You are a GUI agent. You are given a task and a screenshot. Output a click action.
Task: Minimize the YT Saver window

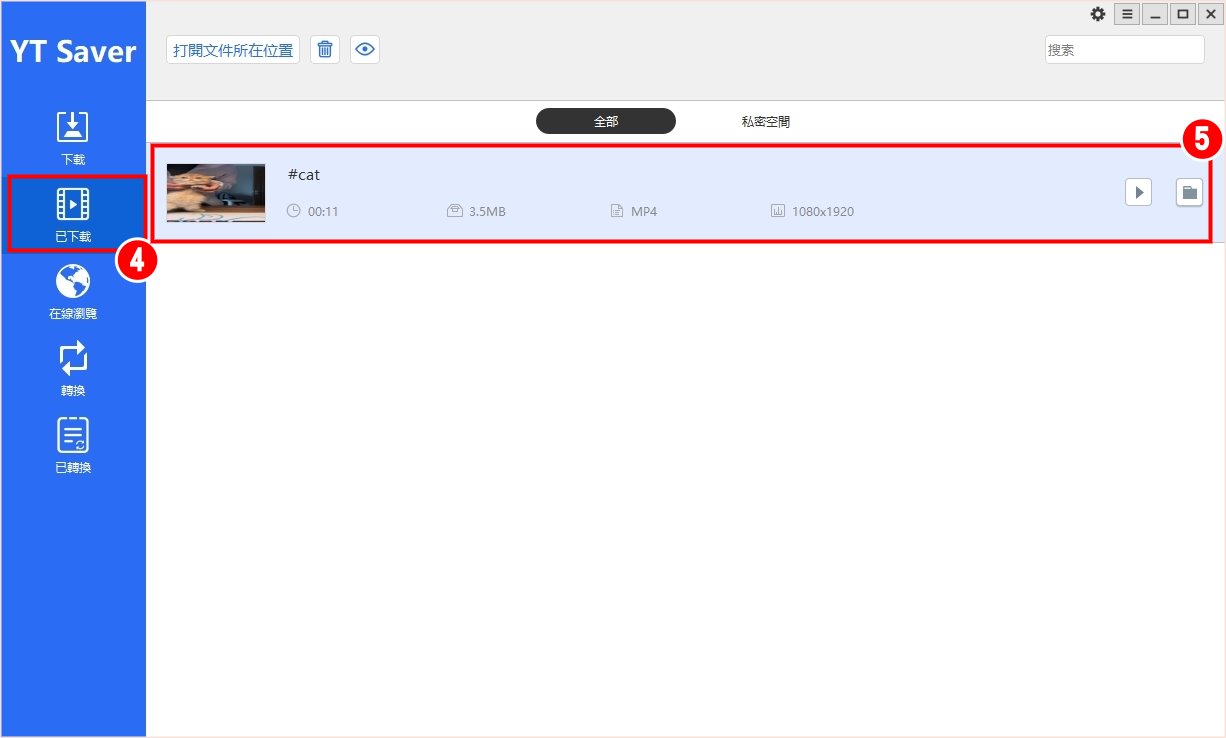pyautogui.click(x=1155, y=14)
